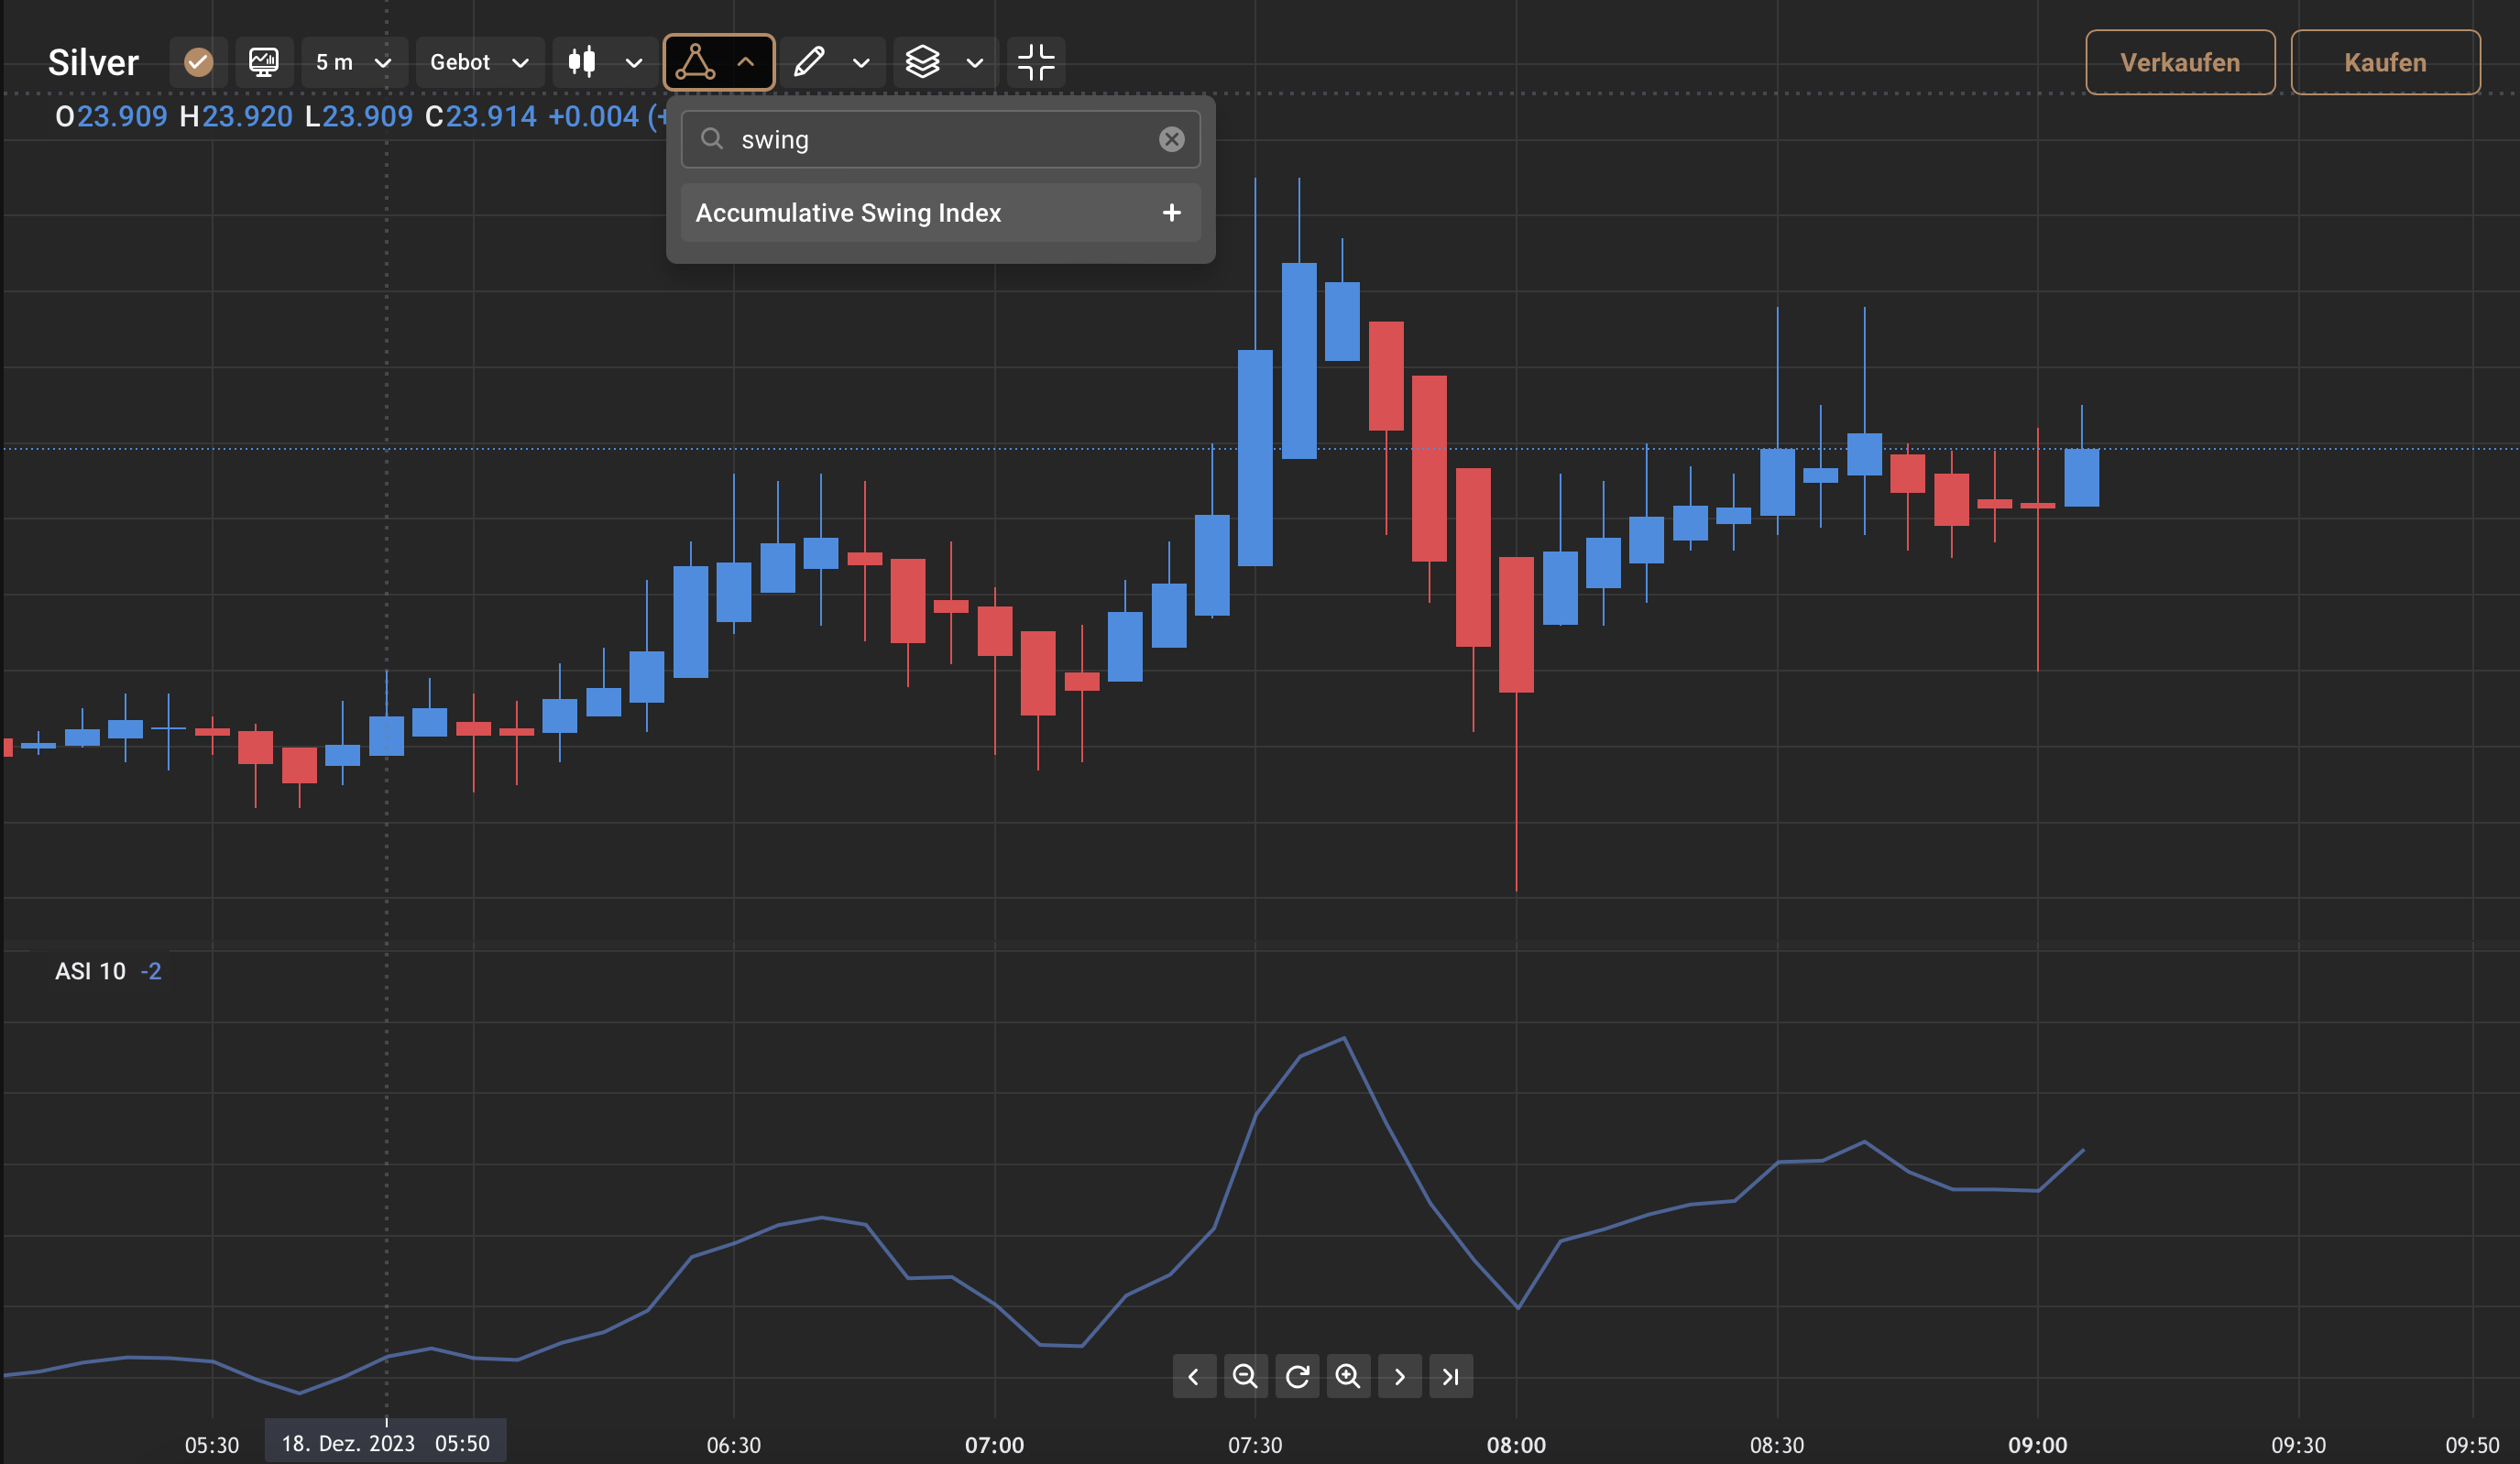Click the closing price value C23.914
2520x1464 pixels.
coord(481,117)
